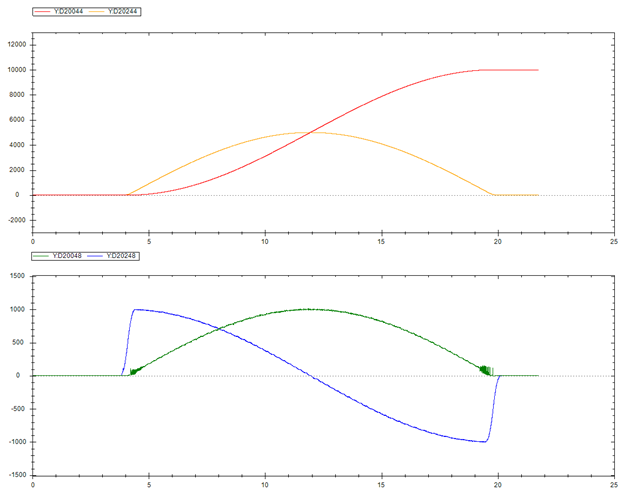Click the Y.D20044 legend label
The width and height of the screenshot is (624, 491).
(68, 11)
